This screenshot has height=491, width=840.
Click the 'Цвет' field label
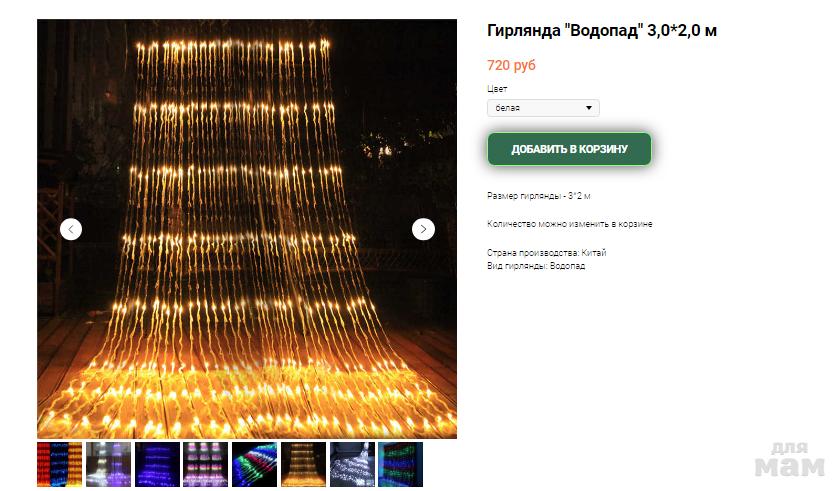[x=497, y=89]
